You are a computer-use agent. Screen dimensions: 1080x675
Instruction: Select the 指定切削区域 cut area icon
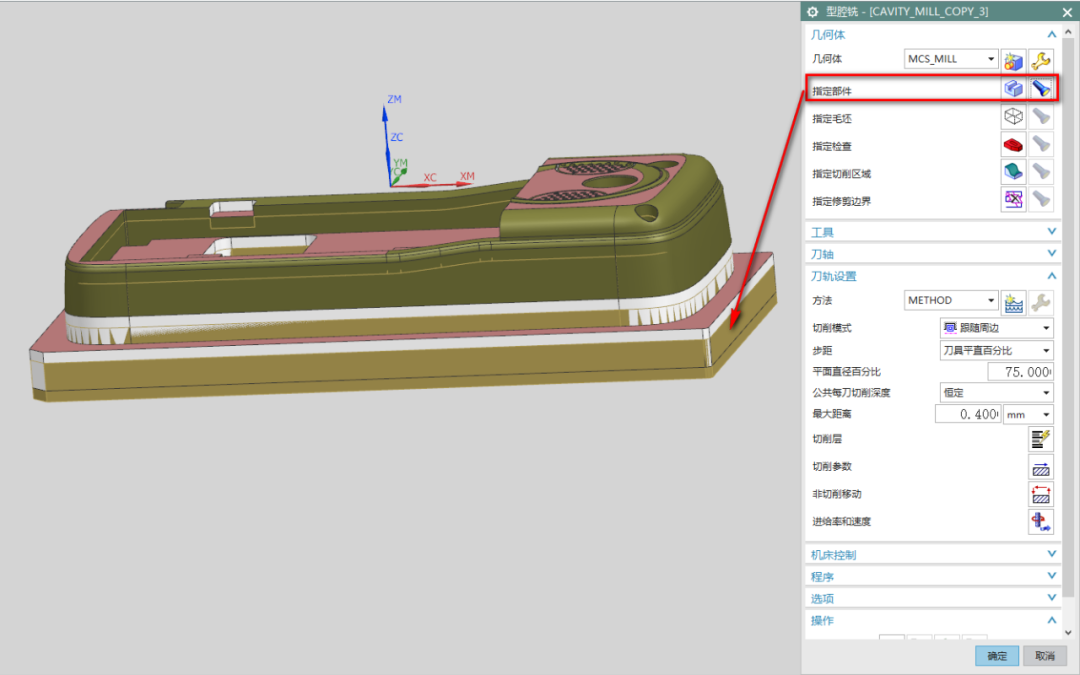click(1014, 172)
